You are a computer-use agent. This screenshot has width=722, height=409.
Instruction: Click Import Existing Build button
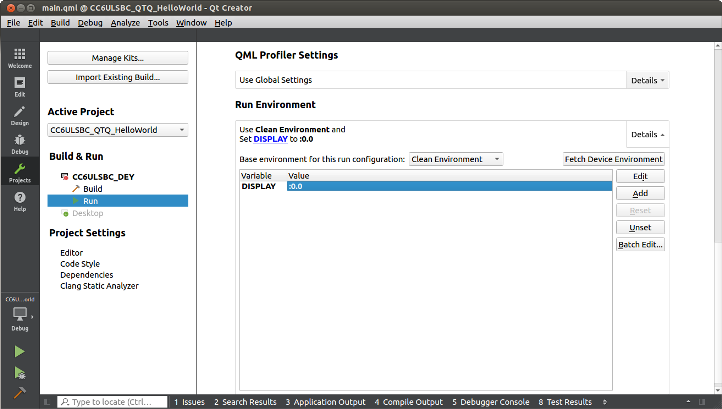point(117,77)
